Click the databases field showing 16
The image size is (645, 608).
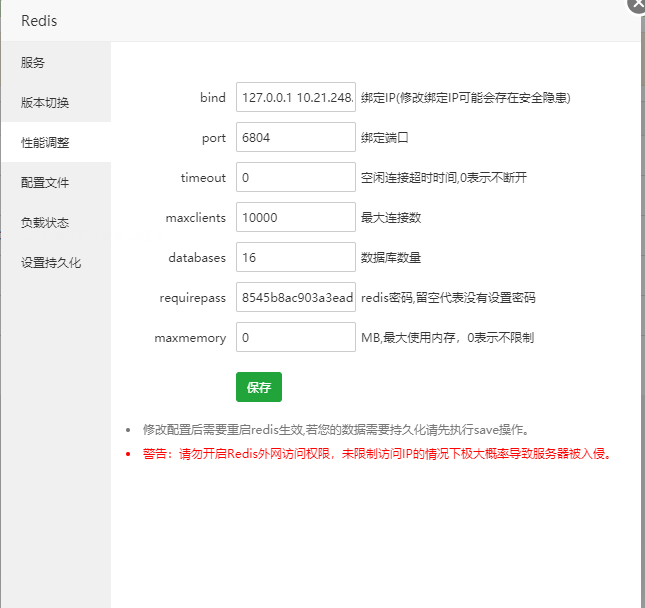296,257
